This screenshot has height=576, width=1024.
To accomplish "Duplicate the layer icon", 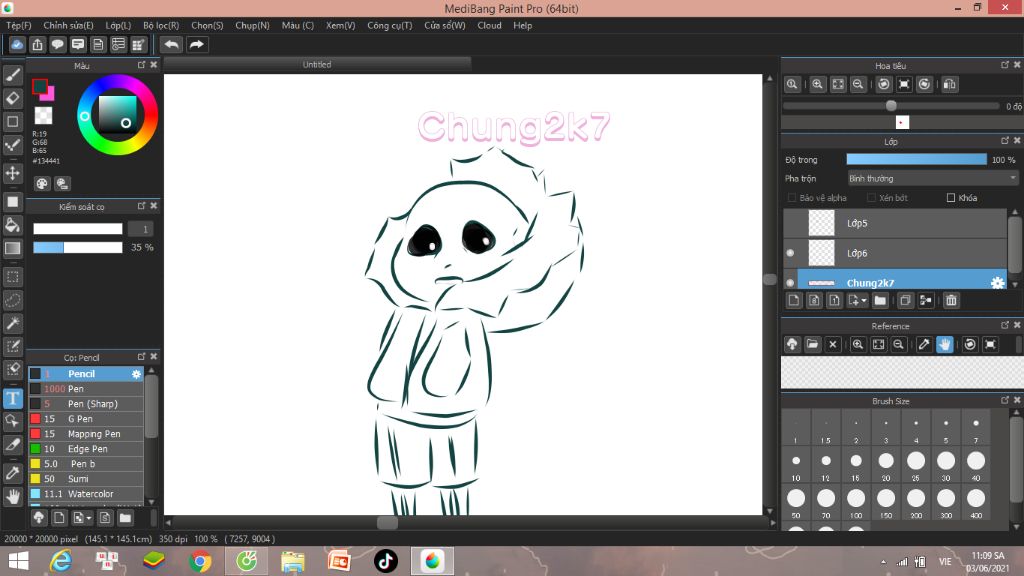I will [904, 300].
